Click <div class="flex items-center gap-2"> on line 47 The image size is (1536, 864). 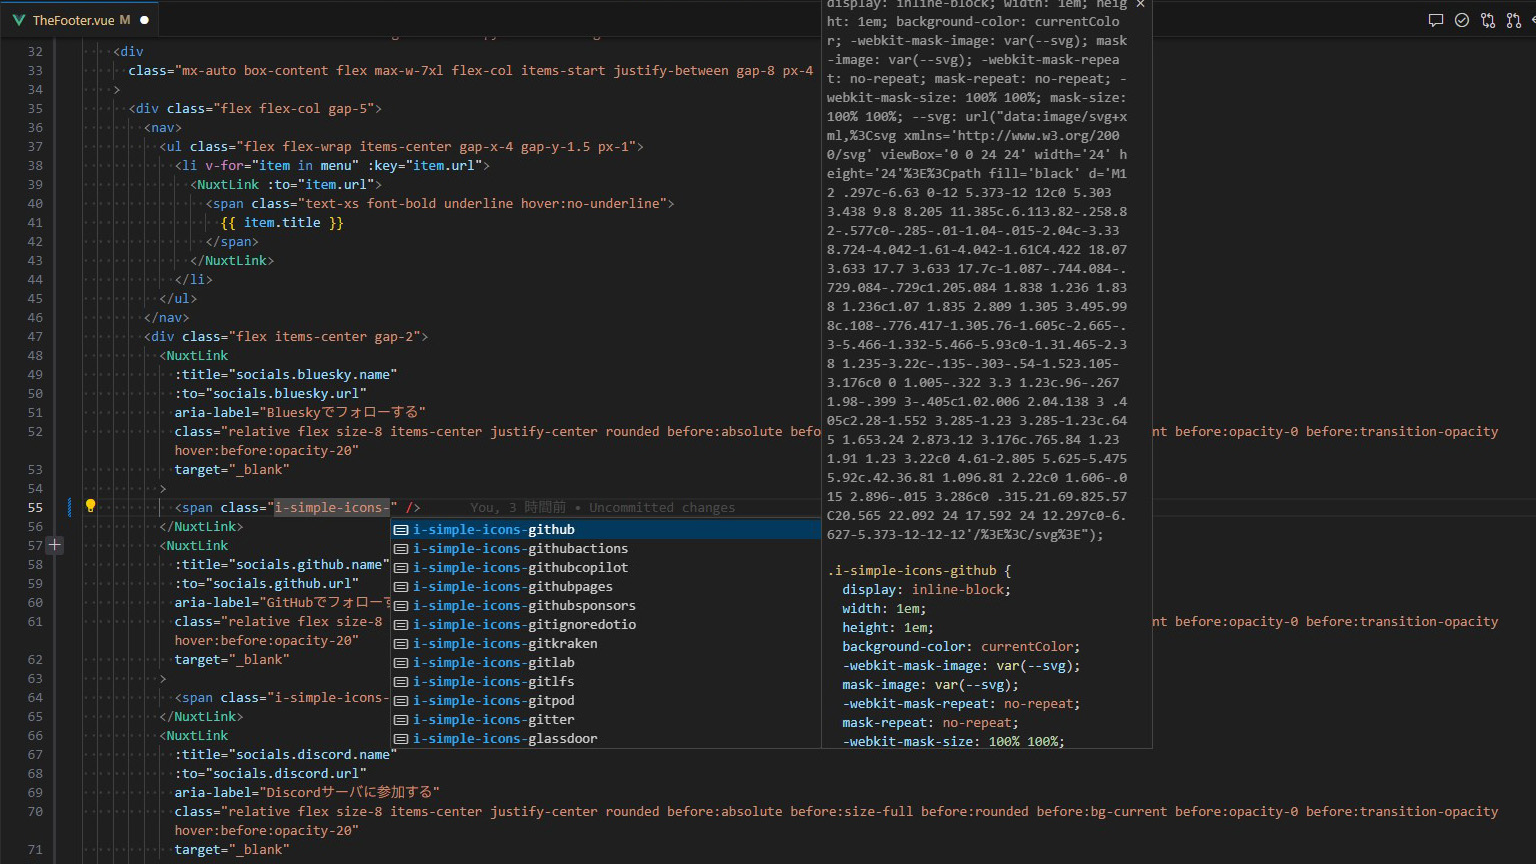(x=286, y=337)
